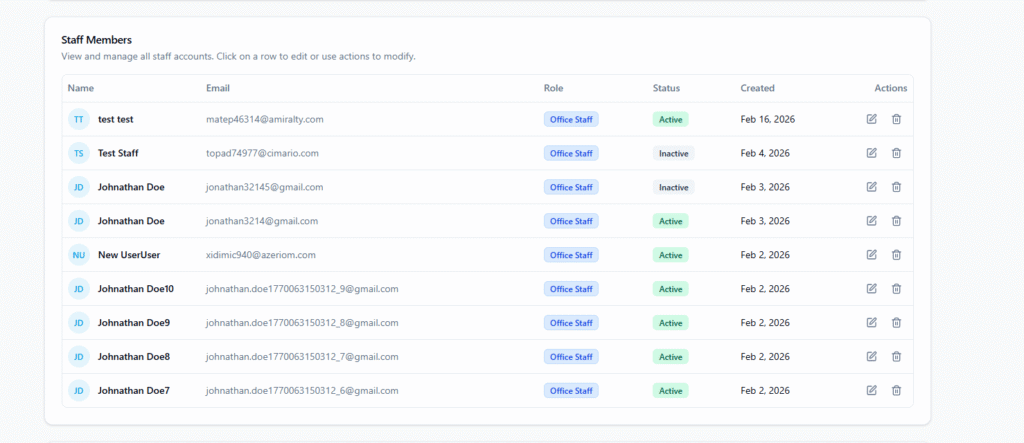Click the Created column header
1024x443 pixels.
757,88
